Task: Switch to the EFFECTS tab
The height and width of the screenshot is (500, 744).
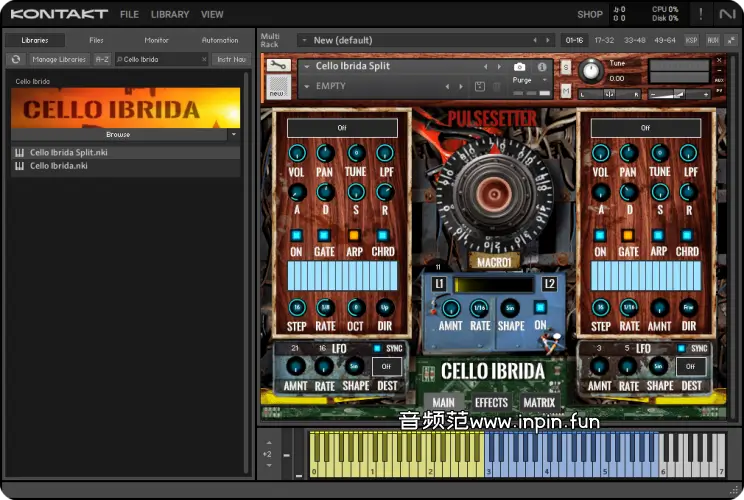Action: (x=491, y=403)
